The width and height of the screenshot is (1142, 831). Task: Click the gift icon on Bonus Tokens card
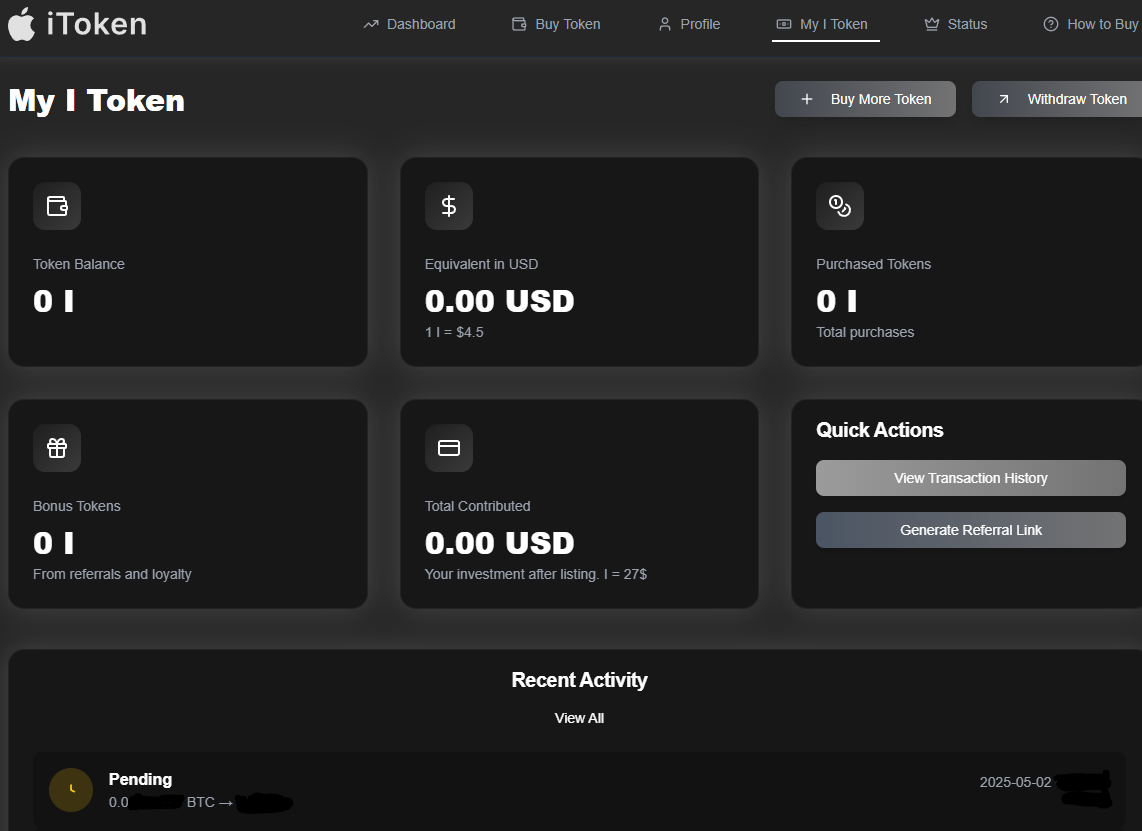[57, 448]
